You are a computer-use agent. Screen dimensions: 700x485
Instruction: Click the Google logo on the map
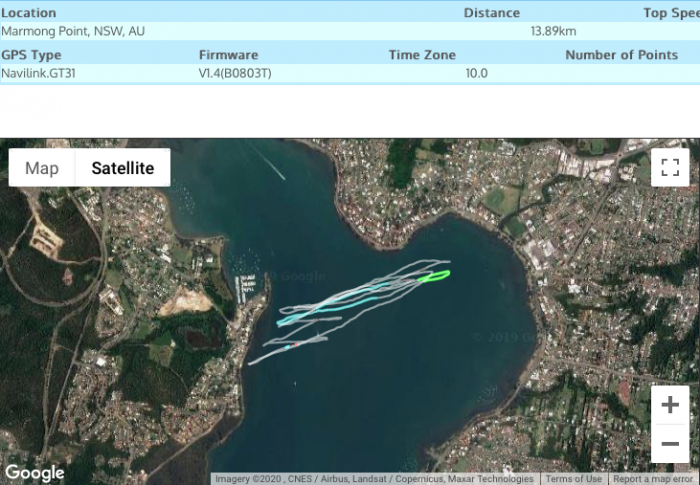click(34, 473)
